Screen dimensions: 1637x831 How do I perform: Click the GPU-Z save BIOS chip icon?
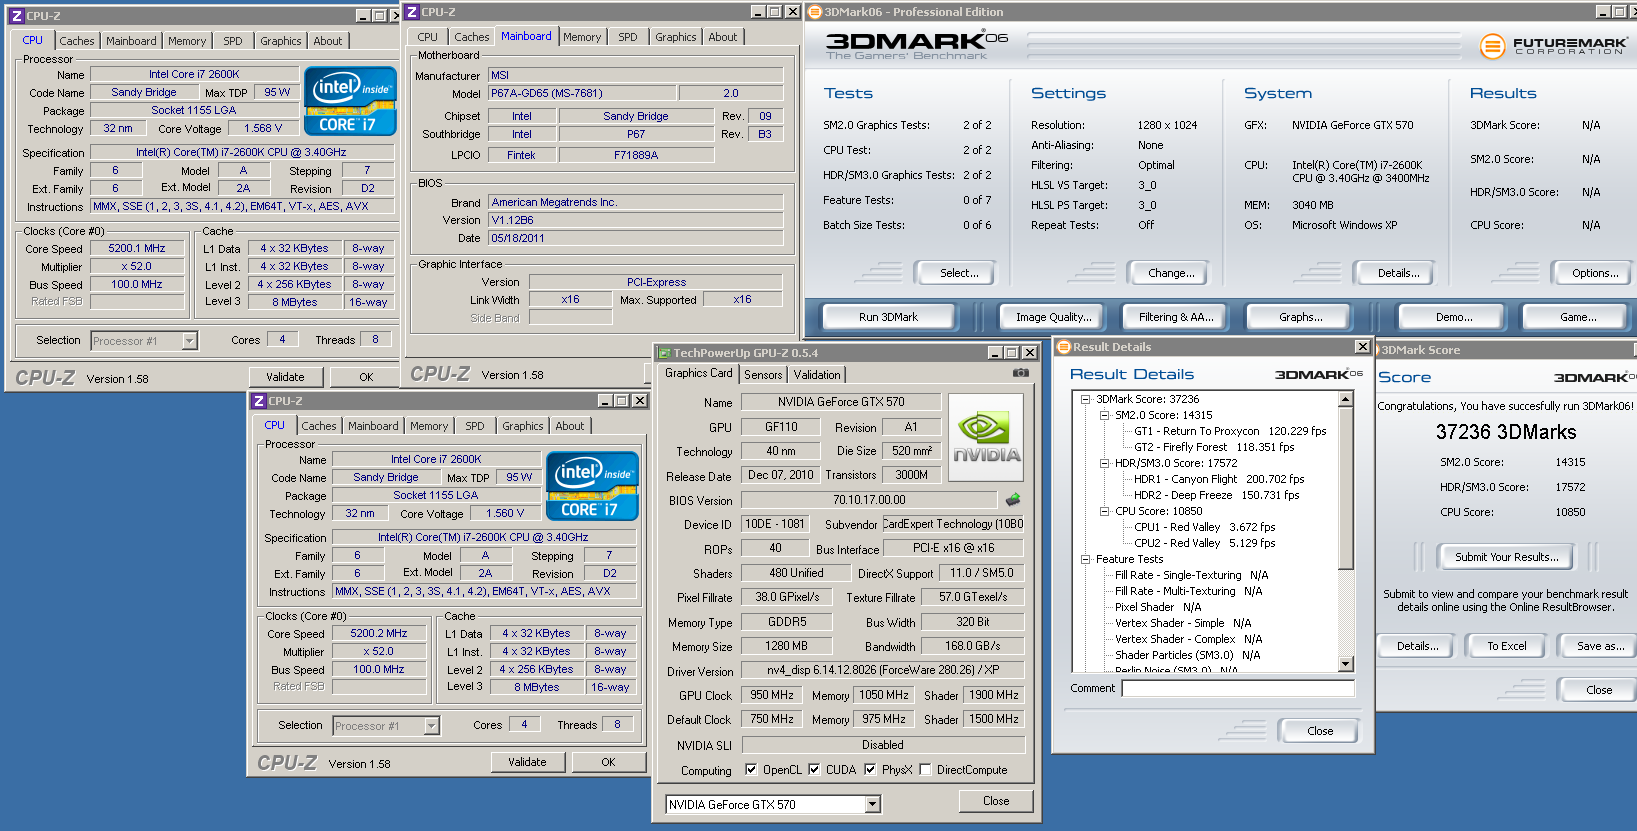[1013, 499]
